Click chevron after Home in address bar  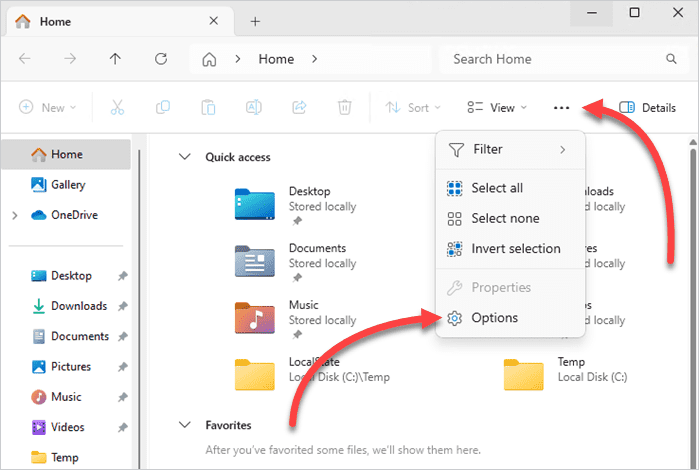[314, 59]
